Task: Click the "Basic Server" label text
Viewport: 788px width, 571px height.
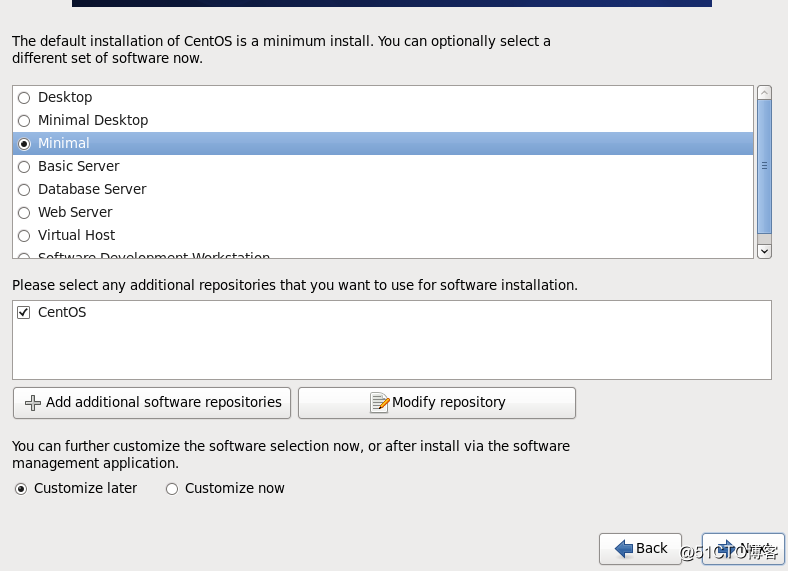Action: (x=78, y=166)
